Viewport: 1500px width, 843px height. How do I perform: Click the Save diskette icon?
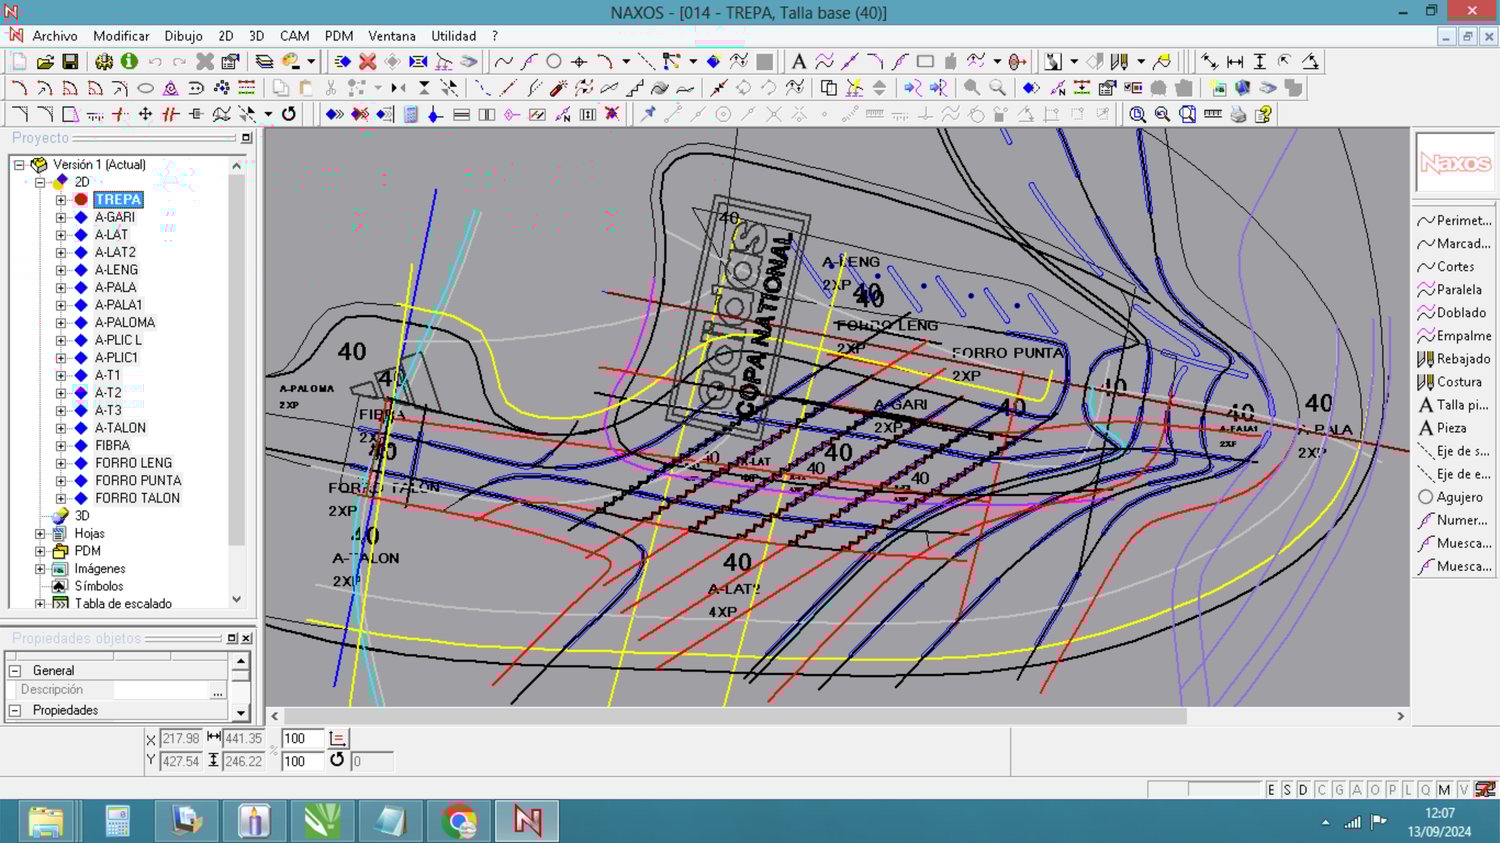point(70,62)
